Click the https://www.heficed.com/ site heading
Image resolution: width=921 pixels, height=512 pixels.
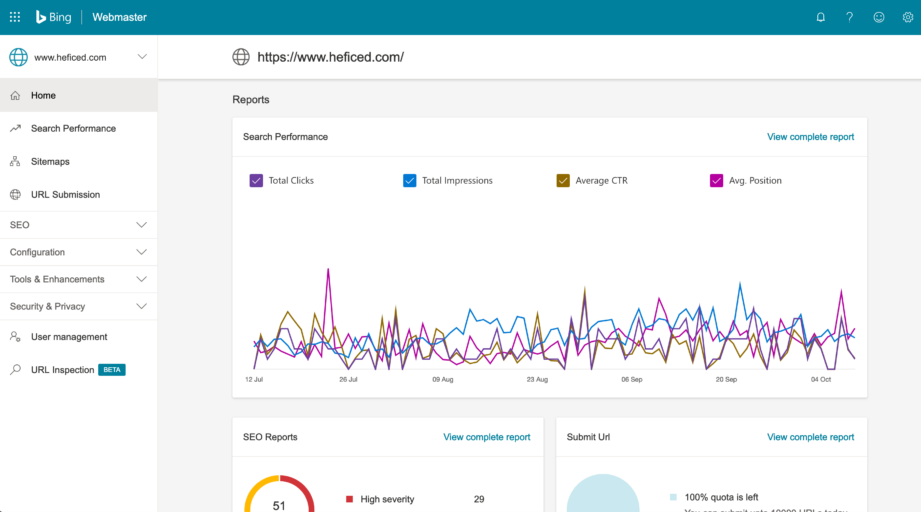coord(330,57)
